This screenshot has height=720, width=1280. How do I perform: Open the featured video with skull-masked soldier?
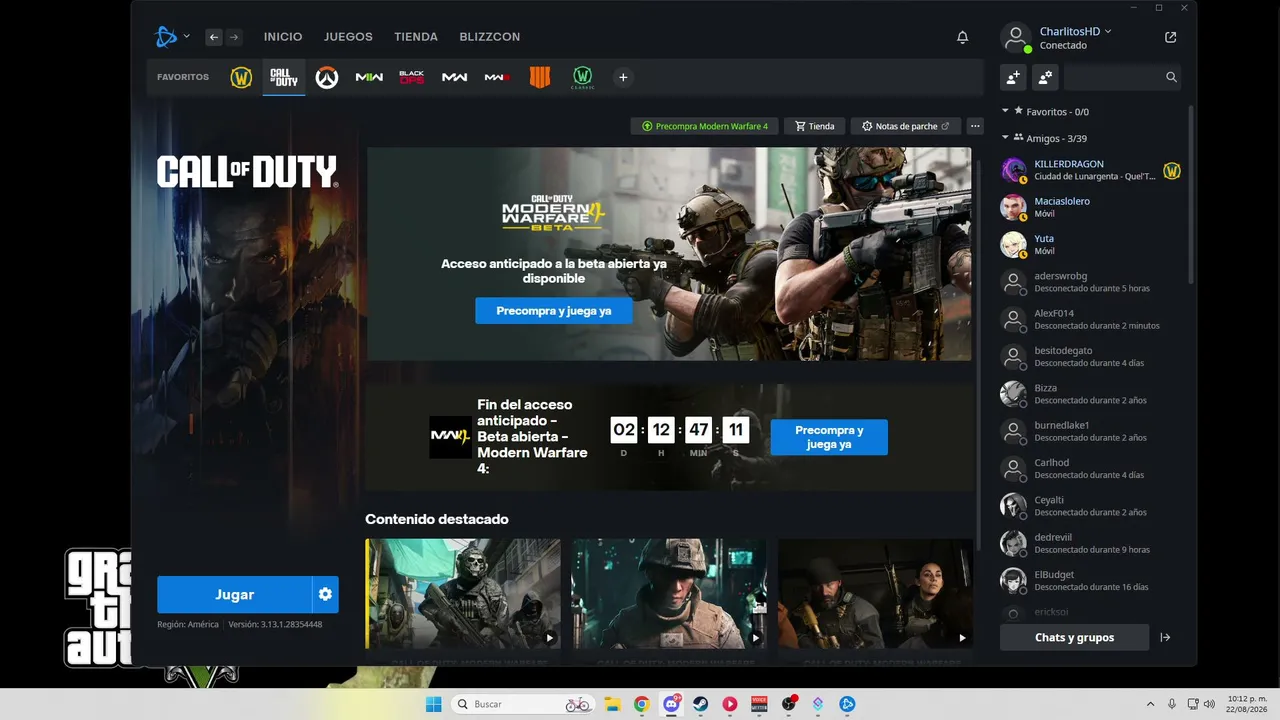tap(463, 594)
